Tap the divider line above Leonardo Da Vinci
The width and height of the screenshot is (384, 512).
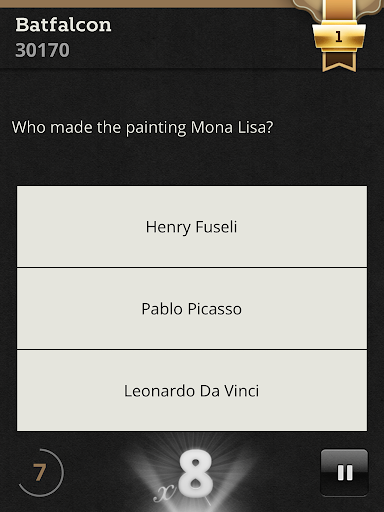192,350
